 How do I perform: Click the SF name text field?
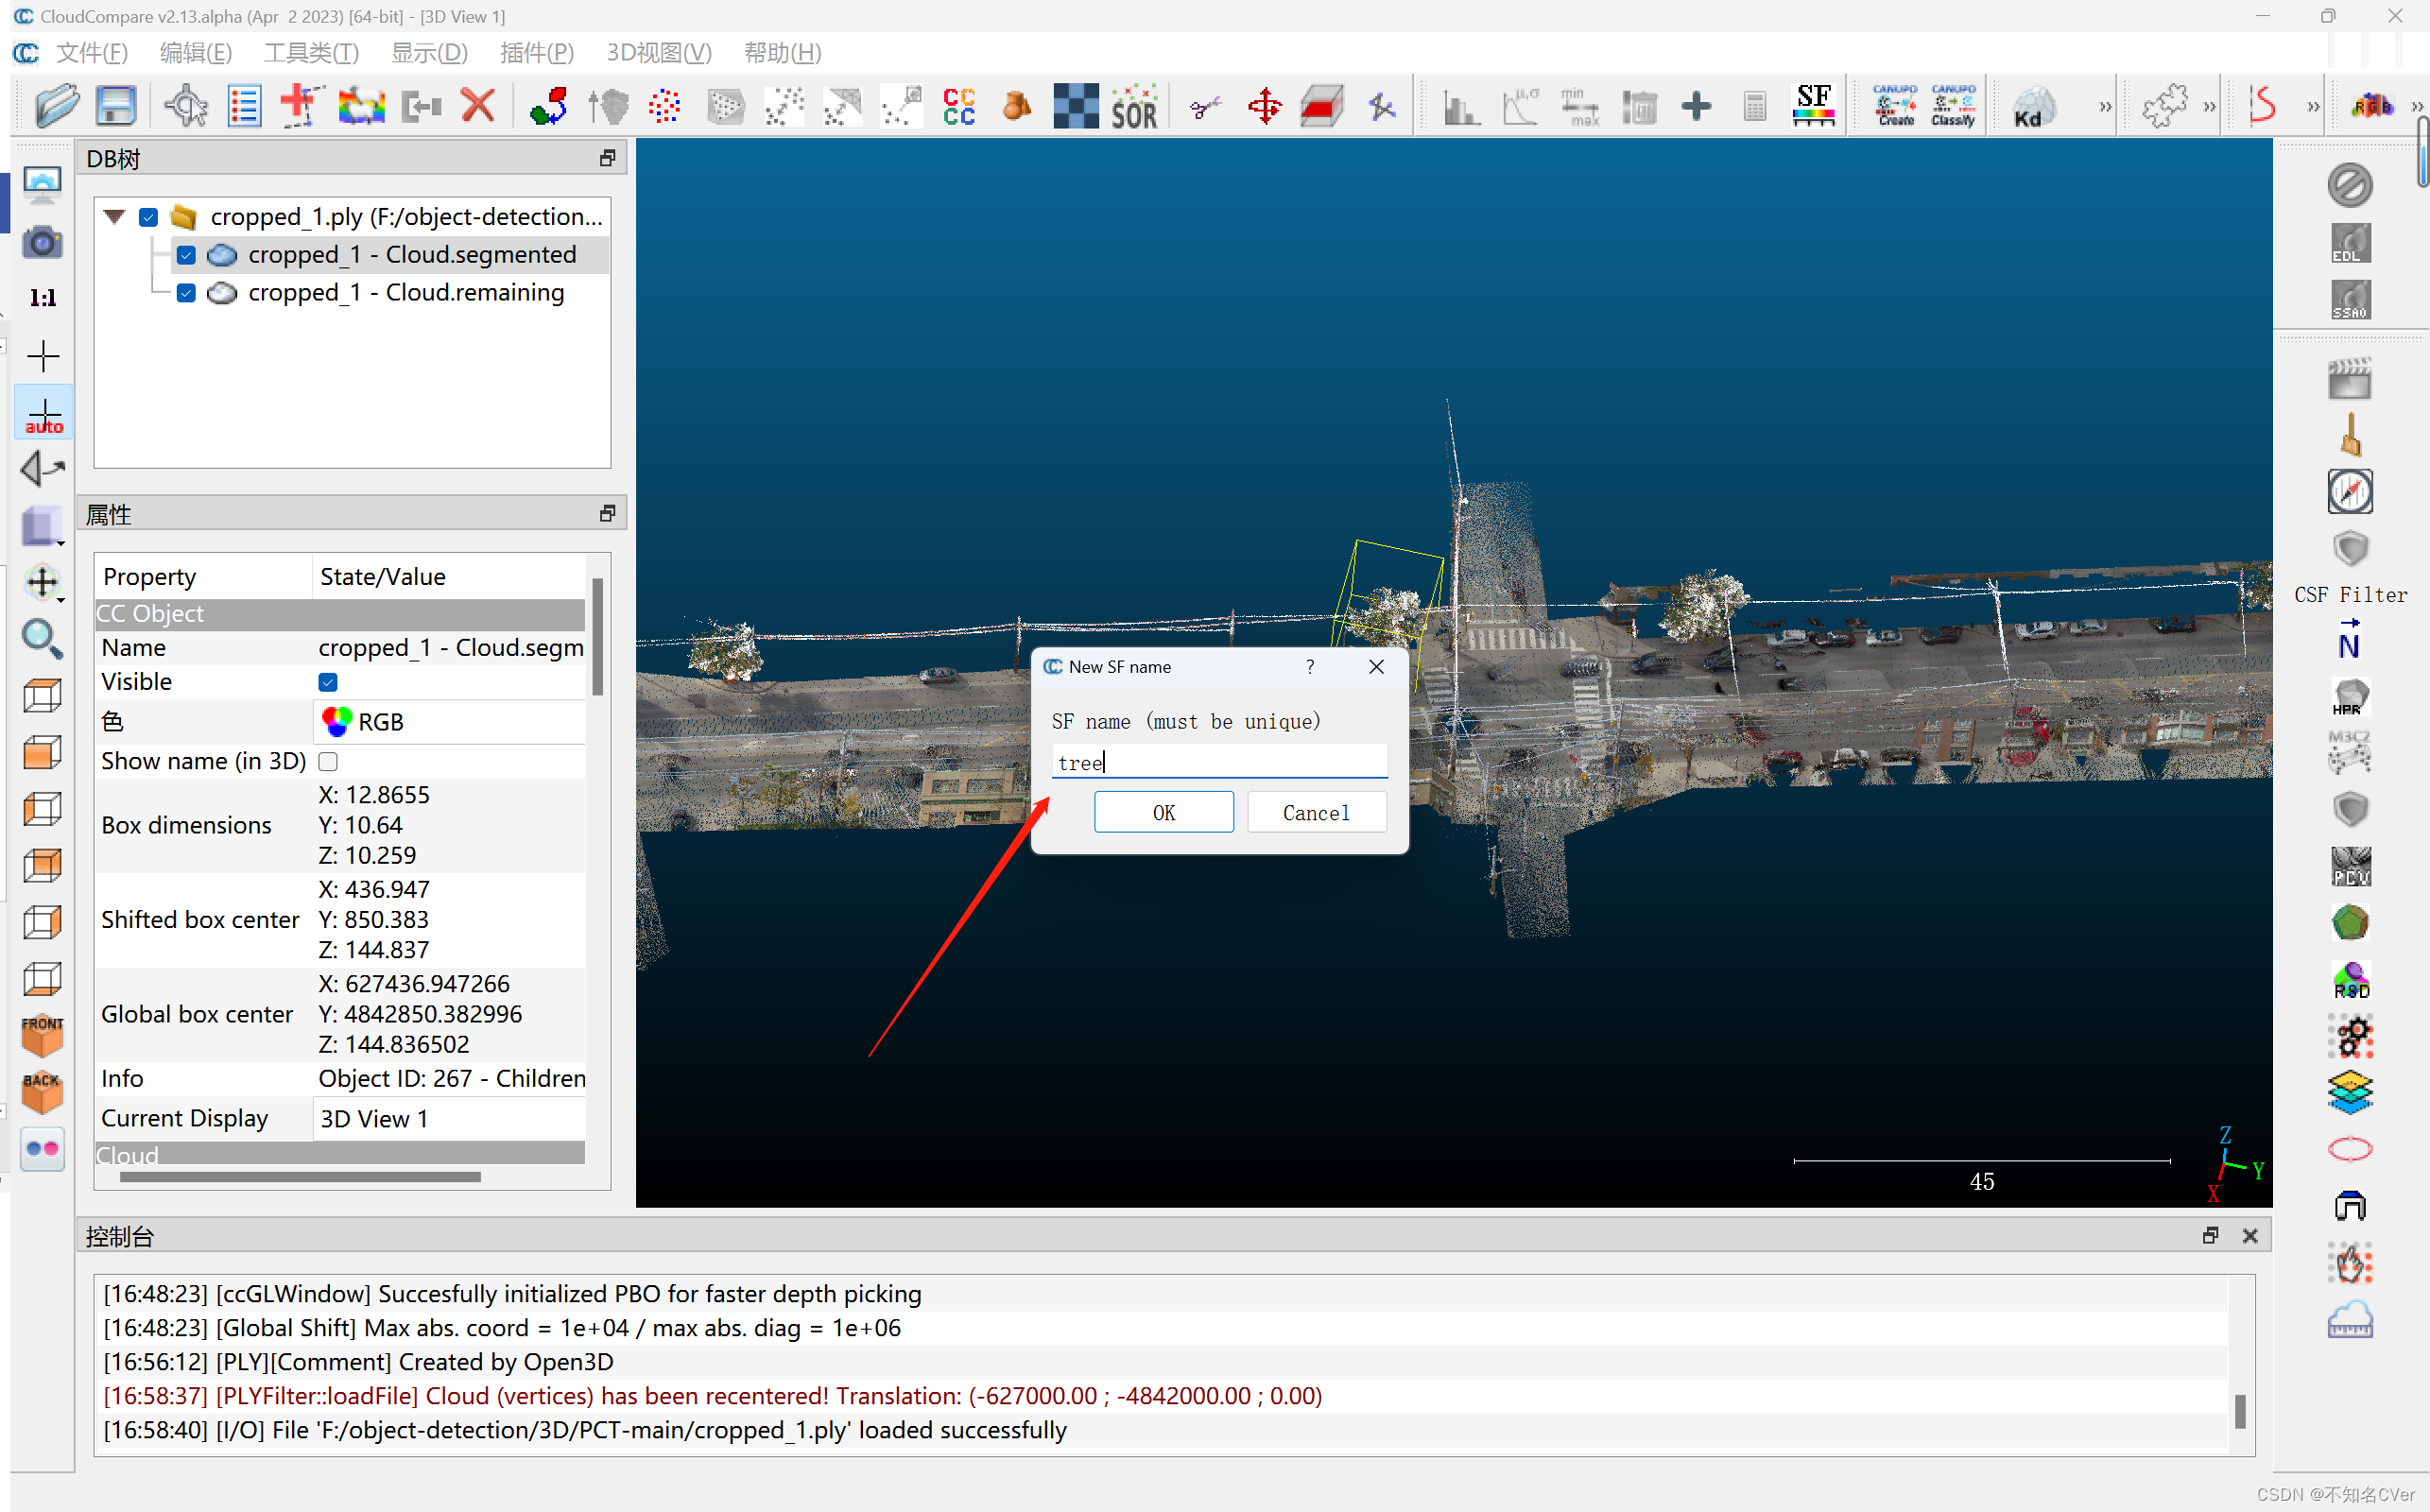coord(1218,763)
